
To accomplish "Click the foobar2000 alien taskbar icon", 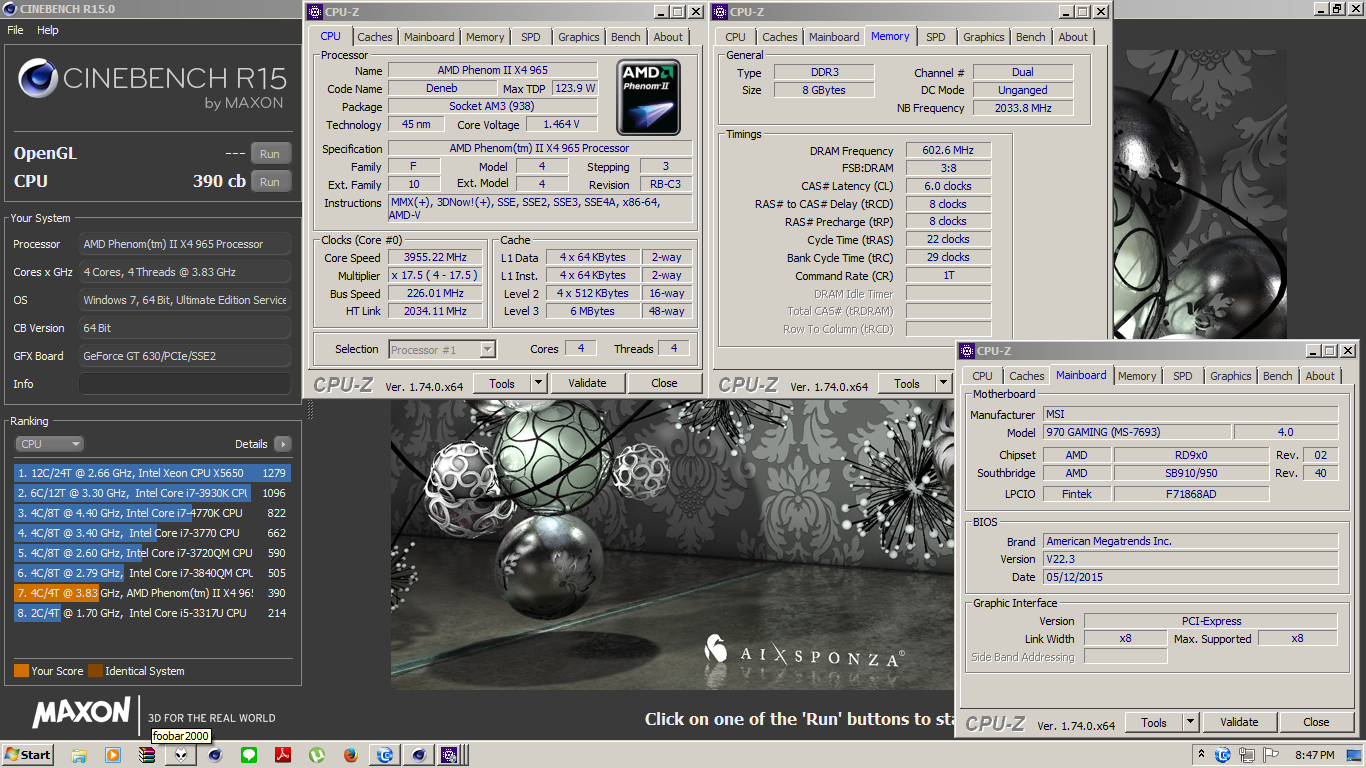I will 181,755.
